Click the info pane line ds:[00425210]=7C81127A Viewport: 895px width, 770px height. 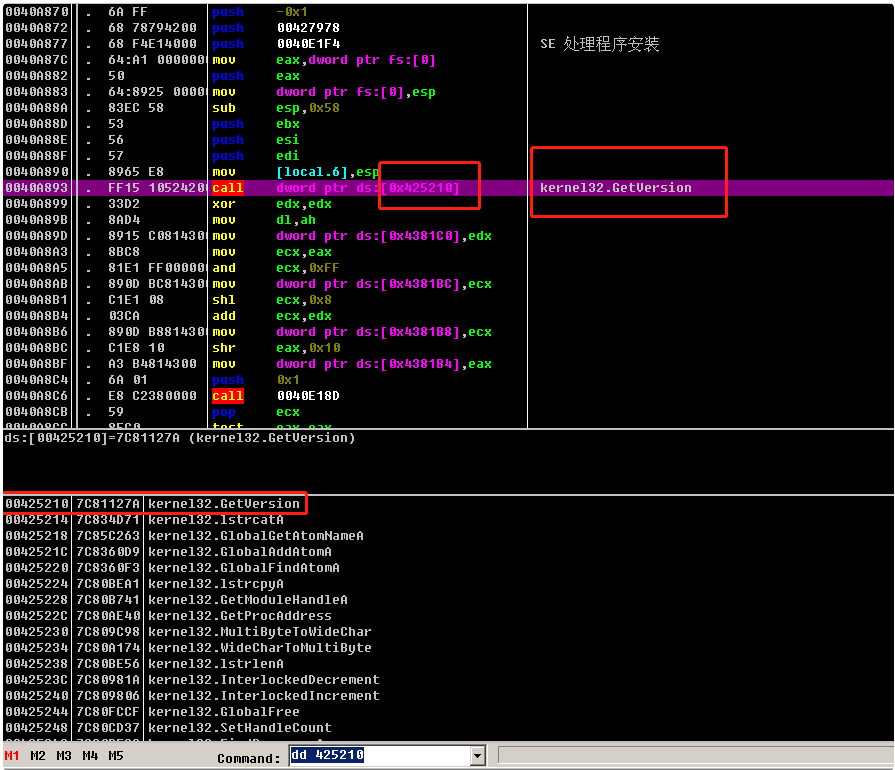(x=180, y=438)
